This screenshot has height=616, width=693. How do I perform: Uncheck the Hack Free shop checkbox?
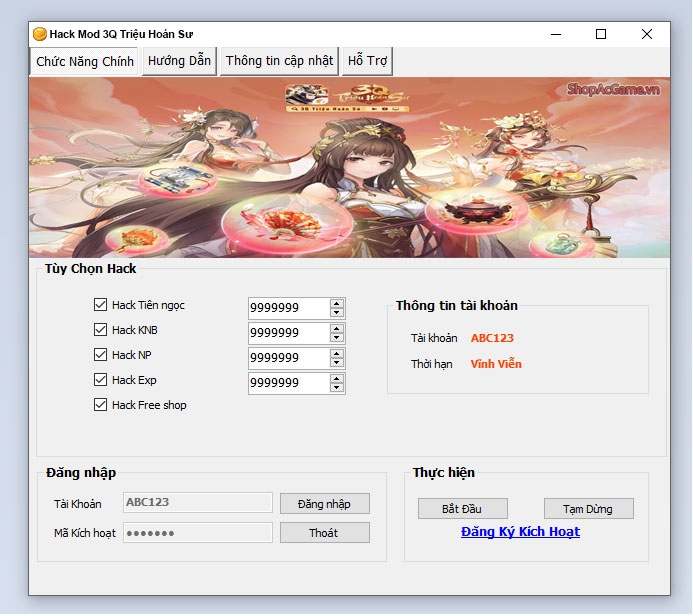click(x=100, y=405)
